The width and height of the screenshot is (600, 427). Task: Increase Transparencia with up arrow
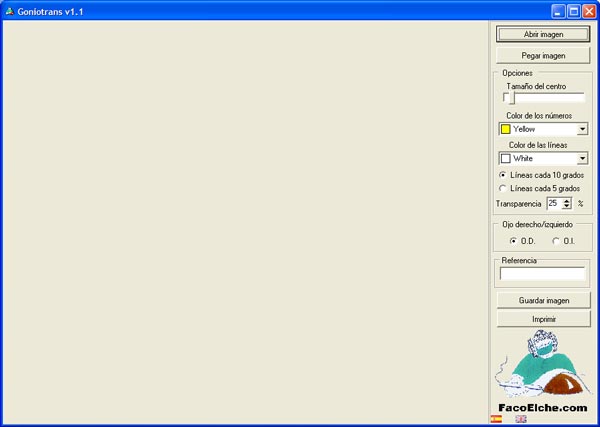[567, 200]
